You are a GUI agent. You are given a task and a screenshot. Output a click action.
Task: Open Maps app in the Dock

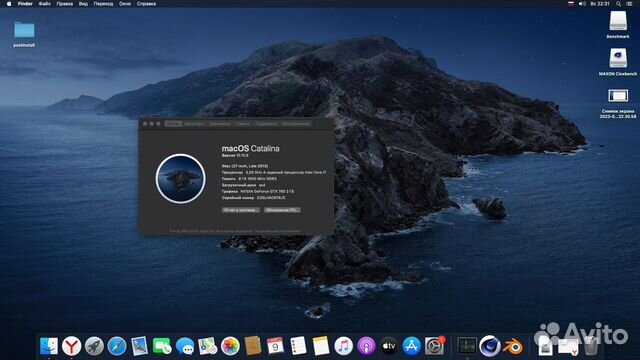(207, 346)
